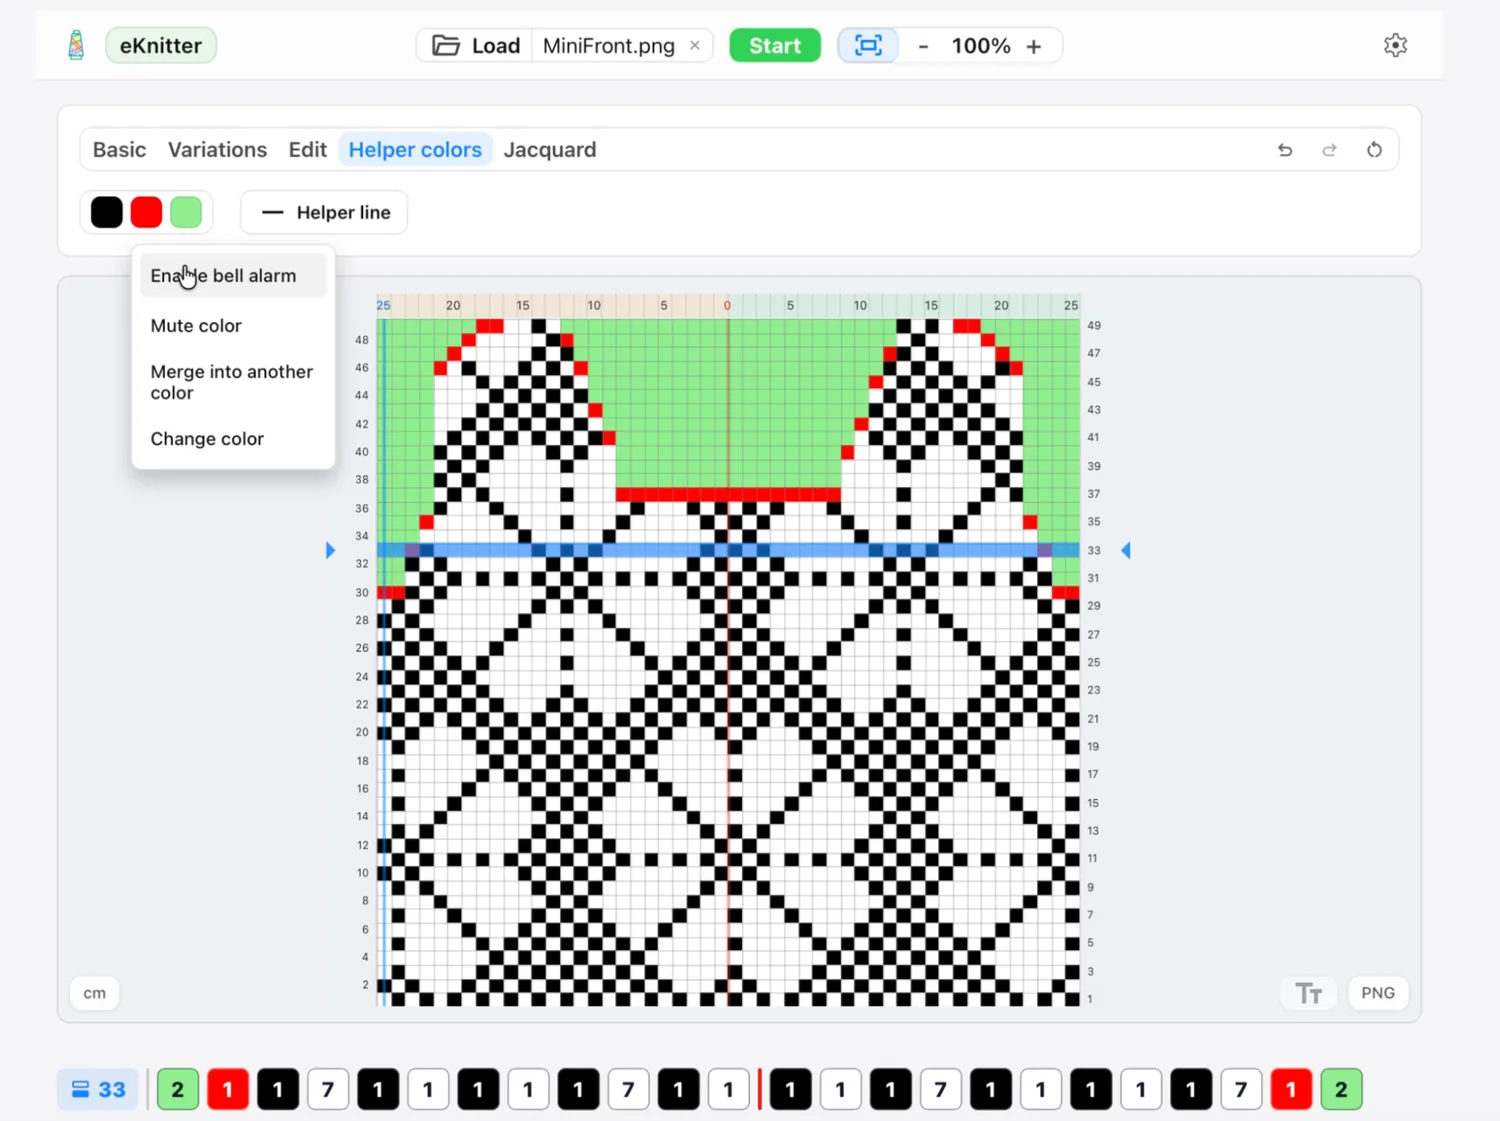
Task: Click the redo arrow icon
Action: 1329,150
